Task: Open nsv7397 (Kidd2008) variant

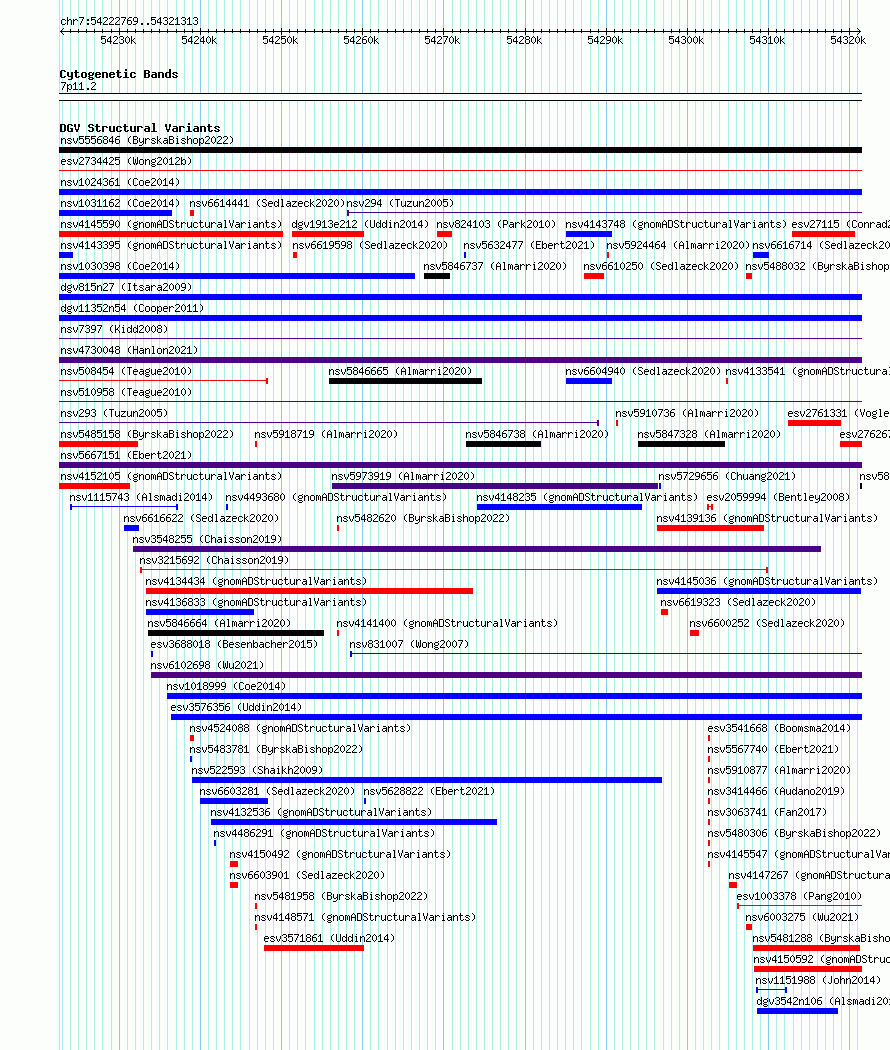Action: coord(114,329)
